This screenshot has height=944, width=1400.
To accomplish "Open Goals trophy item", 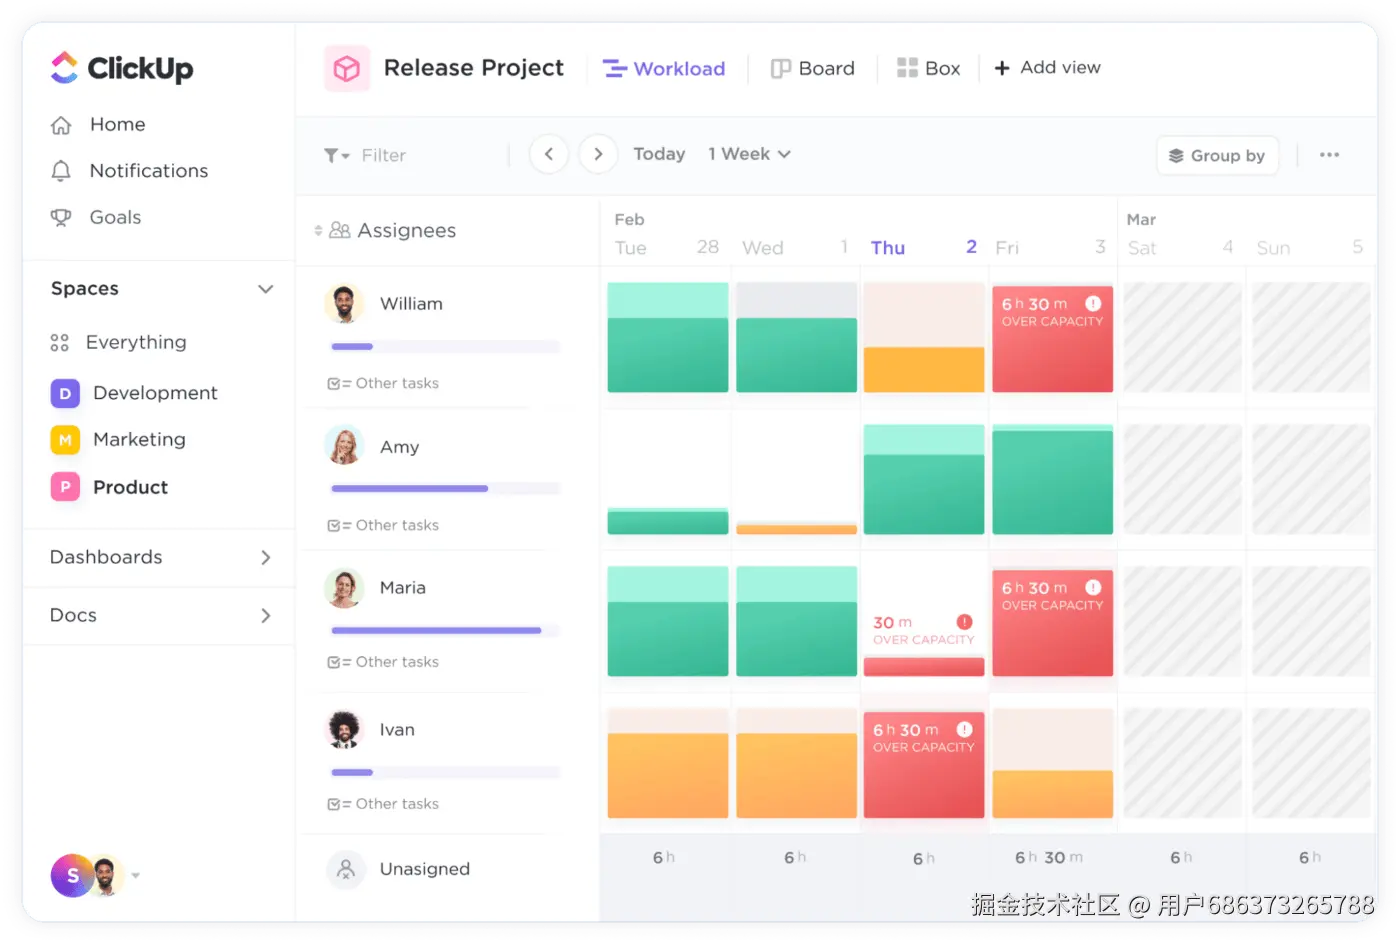I will [x=96, y=217].
